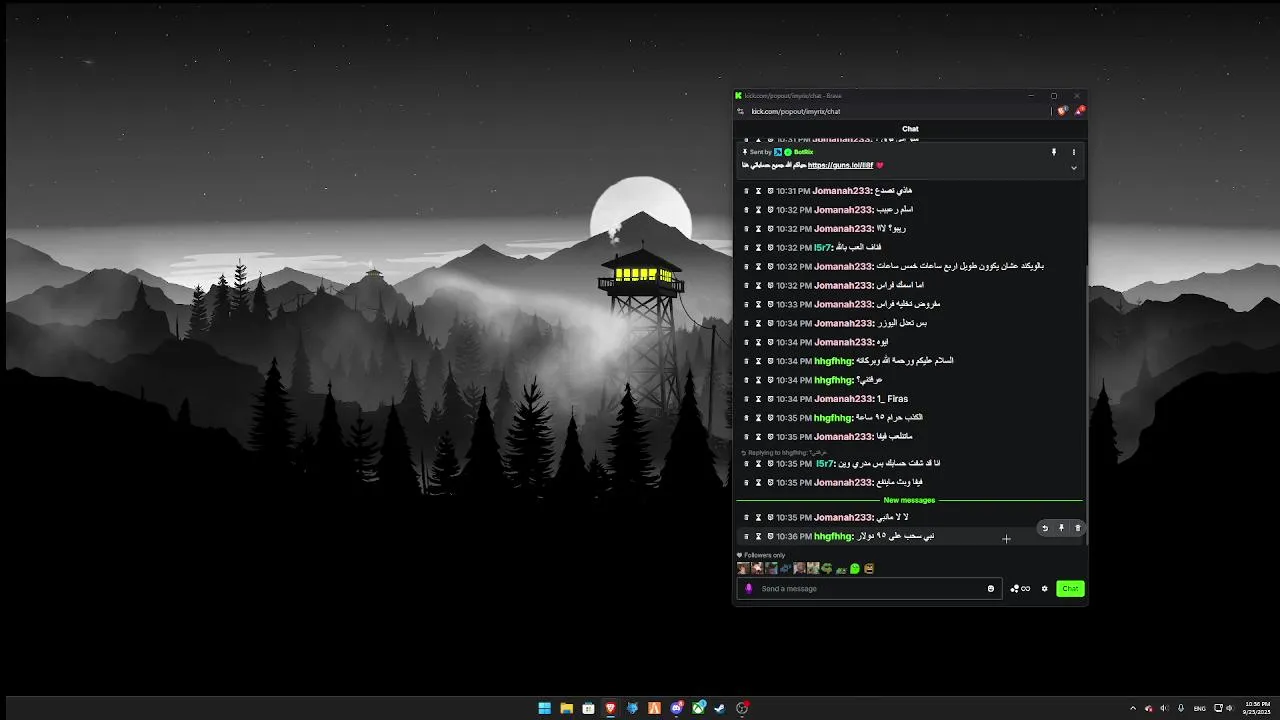Click hourglass icon on 10:35 PM hhgfhhg message

tap(758, 418)
